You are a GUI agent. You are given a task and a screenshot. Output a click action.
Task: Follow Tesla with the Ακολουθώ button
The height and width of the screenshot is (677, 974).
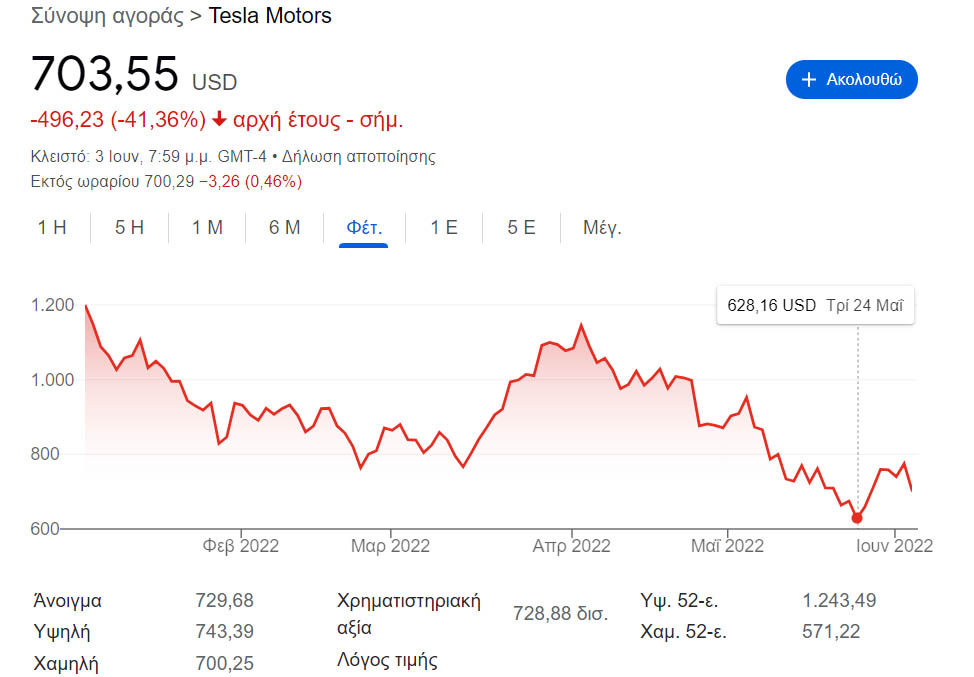[852, 80]
